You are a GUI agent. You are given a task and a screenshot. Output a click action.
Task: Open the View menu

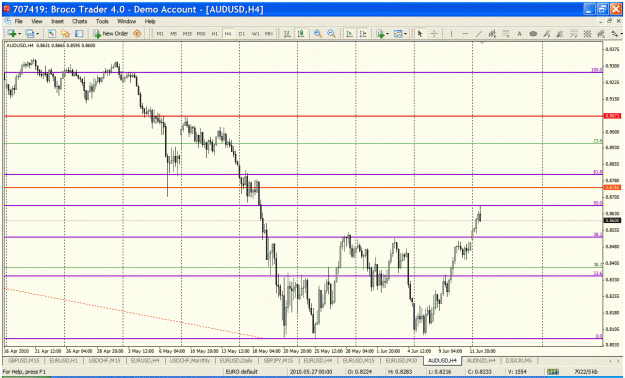[x=37, y=22]
